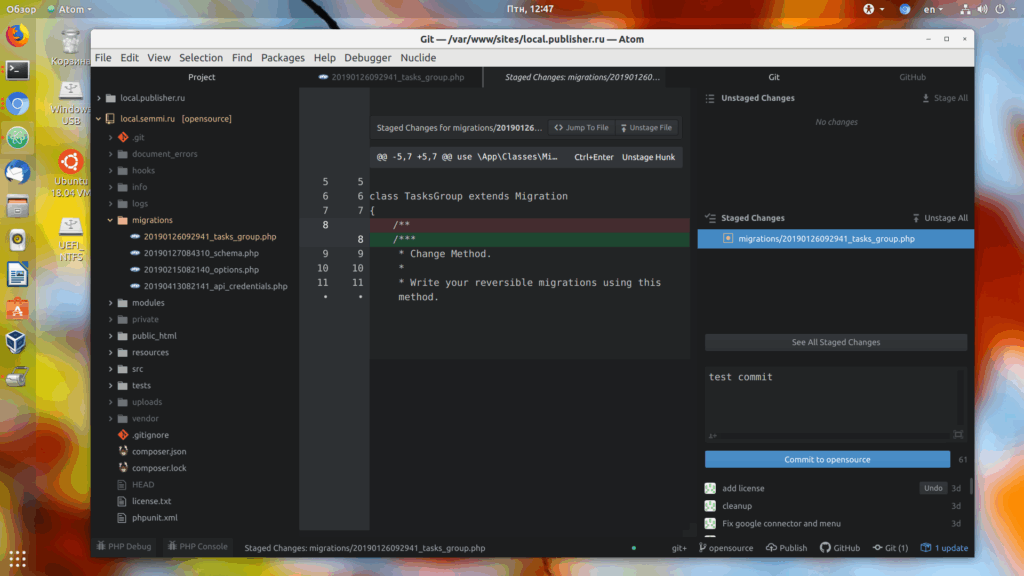
Task: Click the Unstage File button
Action: pyautogui.click(x=646, y=127)
